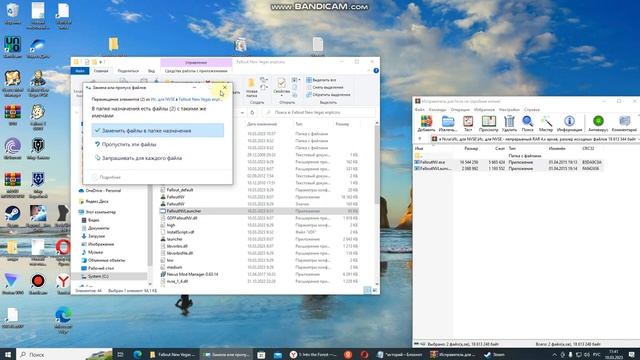The height and width of the screenshot is (360, 640).
Task: Switch Explorer to large icons view toggle
Action: (x=374, y=290)
